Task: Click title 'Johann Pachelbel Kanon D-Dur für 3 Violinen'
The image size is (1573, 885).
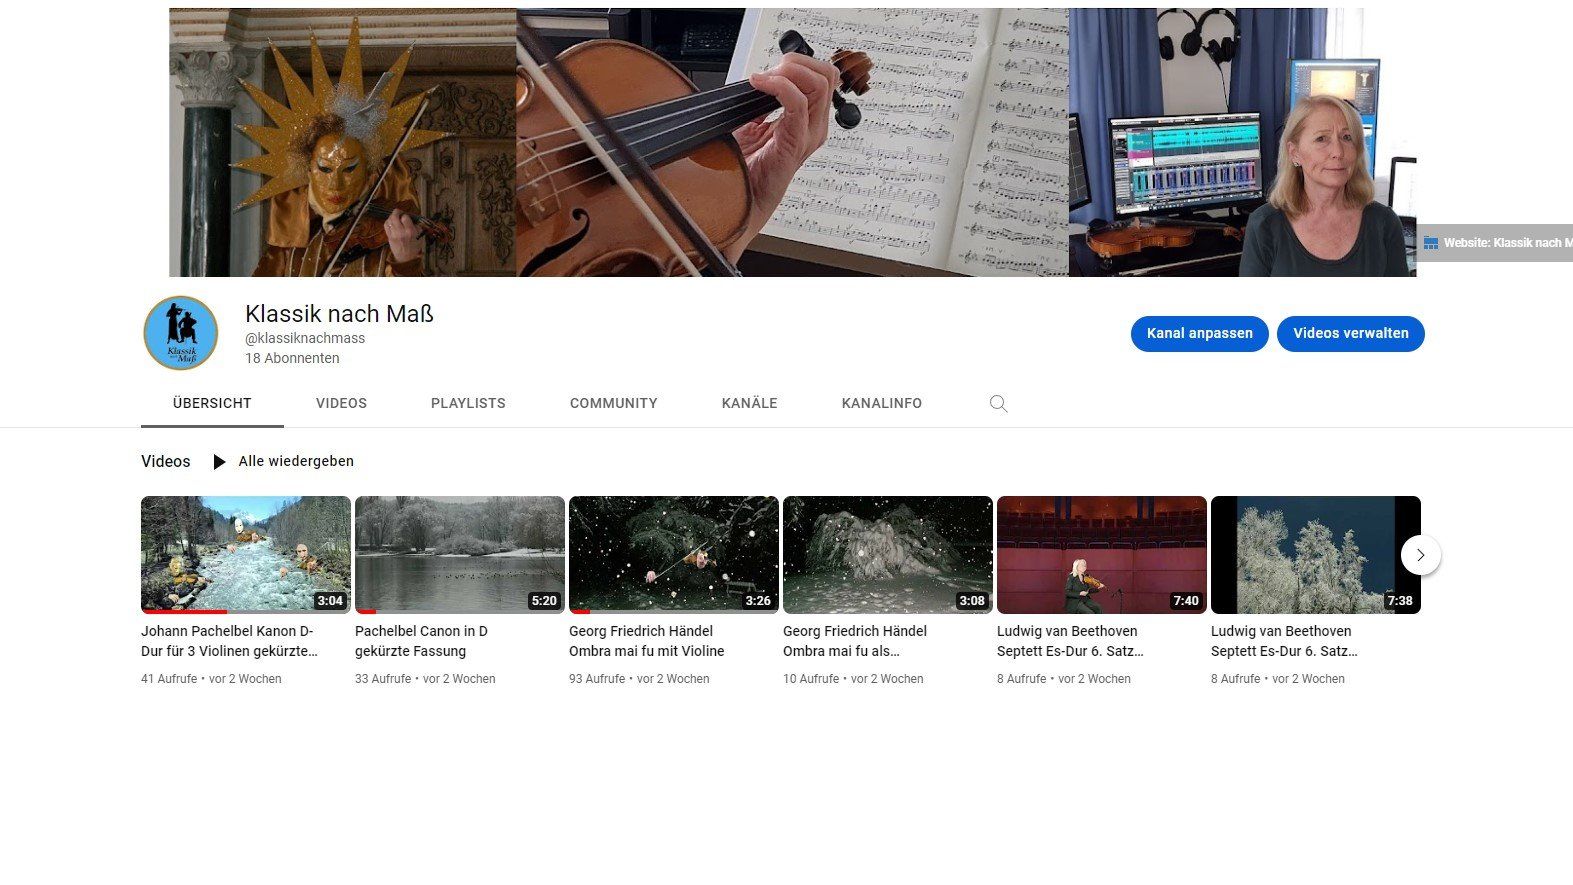Action: (230, 641)
